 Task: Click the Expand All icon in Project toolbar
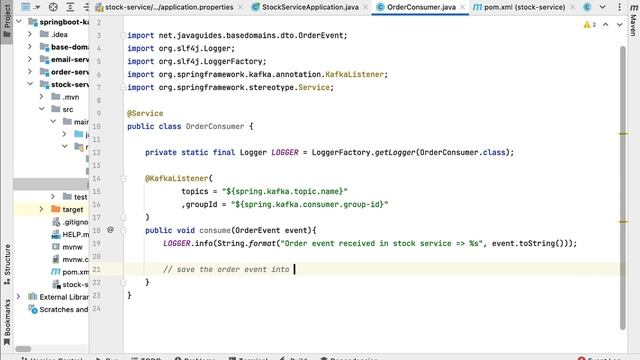coord(70,7)
